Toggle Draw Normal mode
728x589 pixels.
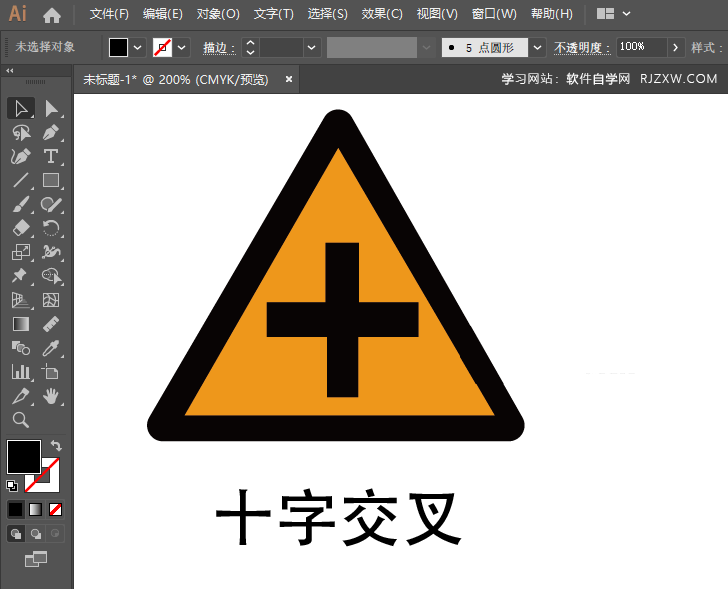pos(16,534)
